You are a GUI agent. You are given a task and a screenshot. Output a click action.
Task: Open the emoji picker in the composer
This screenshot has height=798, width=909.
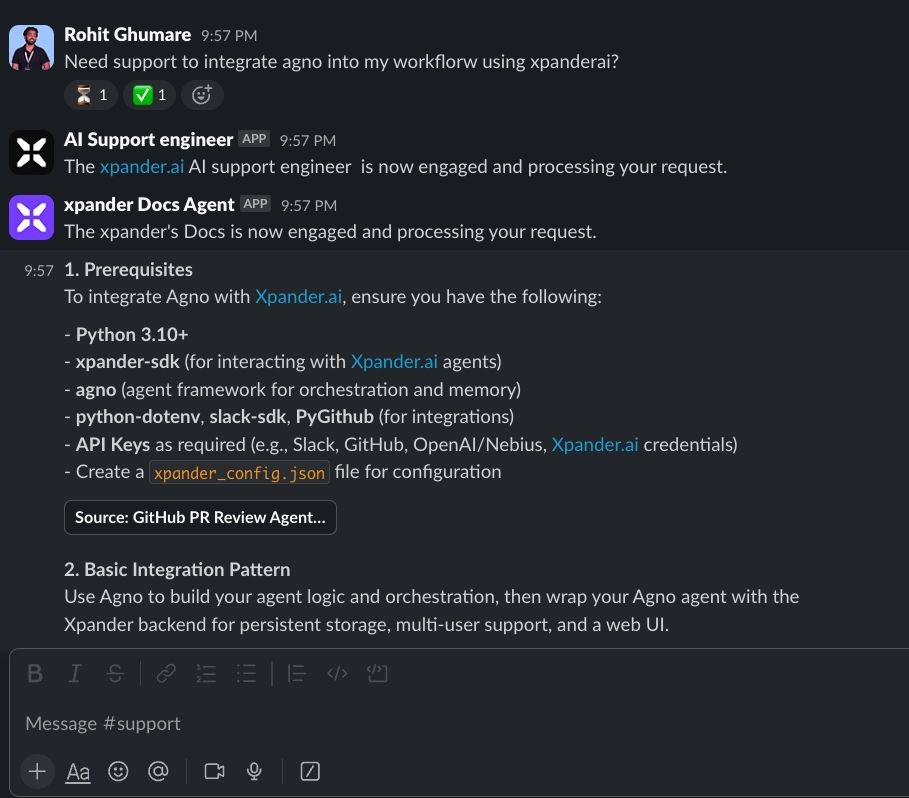119,771
